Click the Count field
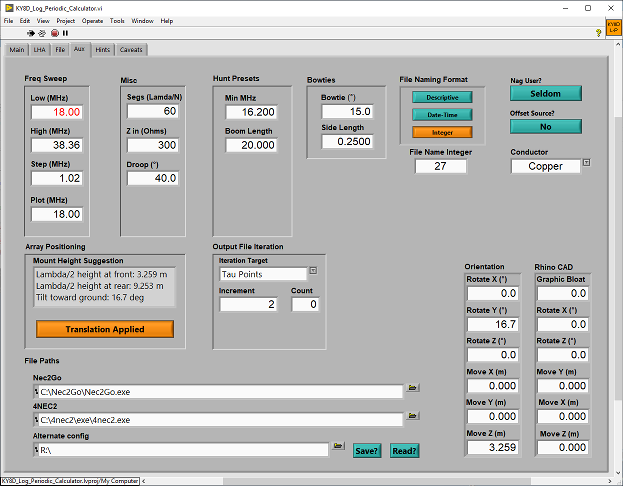Image resolution: width=623 pixels, height=486 pixels. point(305,304)
